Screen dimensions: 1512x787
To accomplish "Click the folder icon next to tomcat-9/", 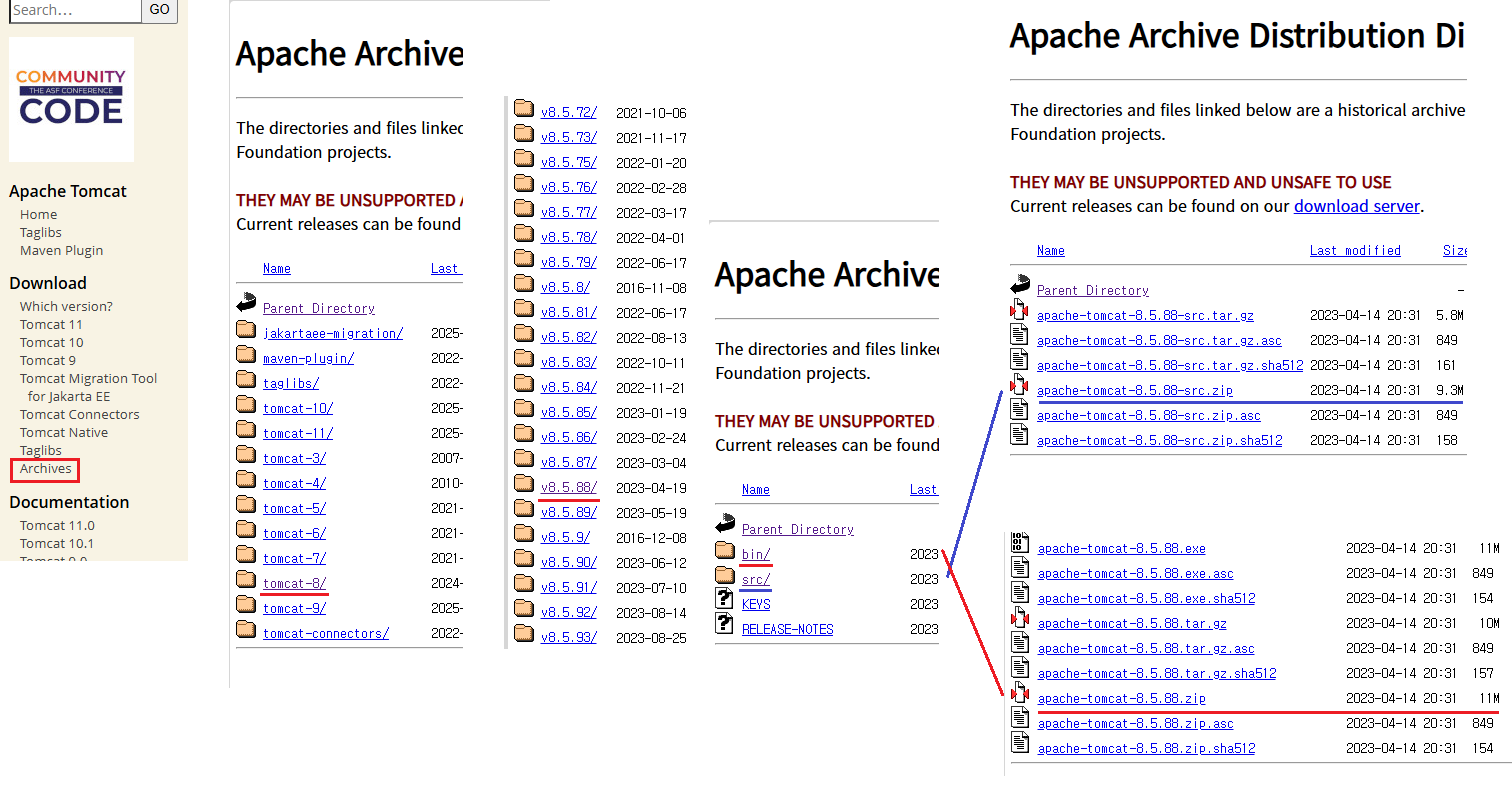I will click(x=246, y=605).
